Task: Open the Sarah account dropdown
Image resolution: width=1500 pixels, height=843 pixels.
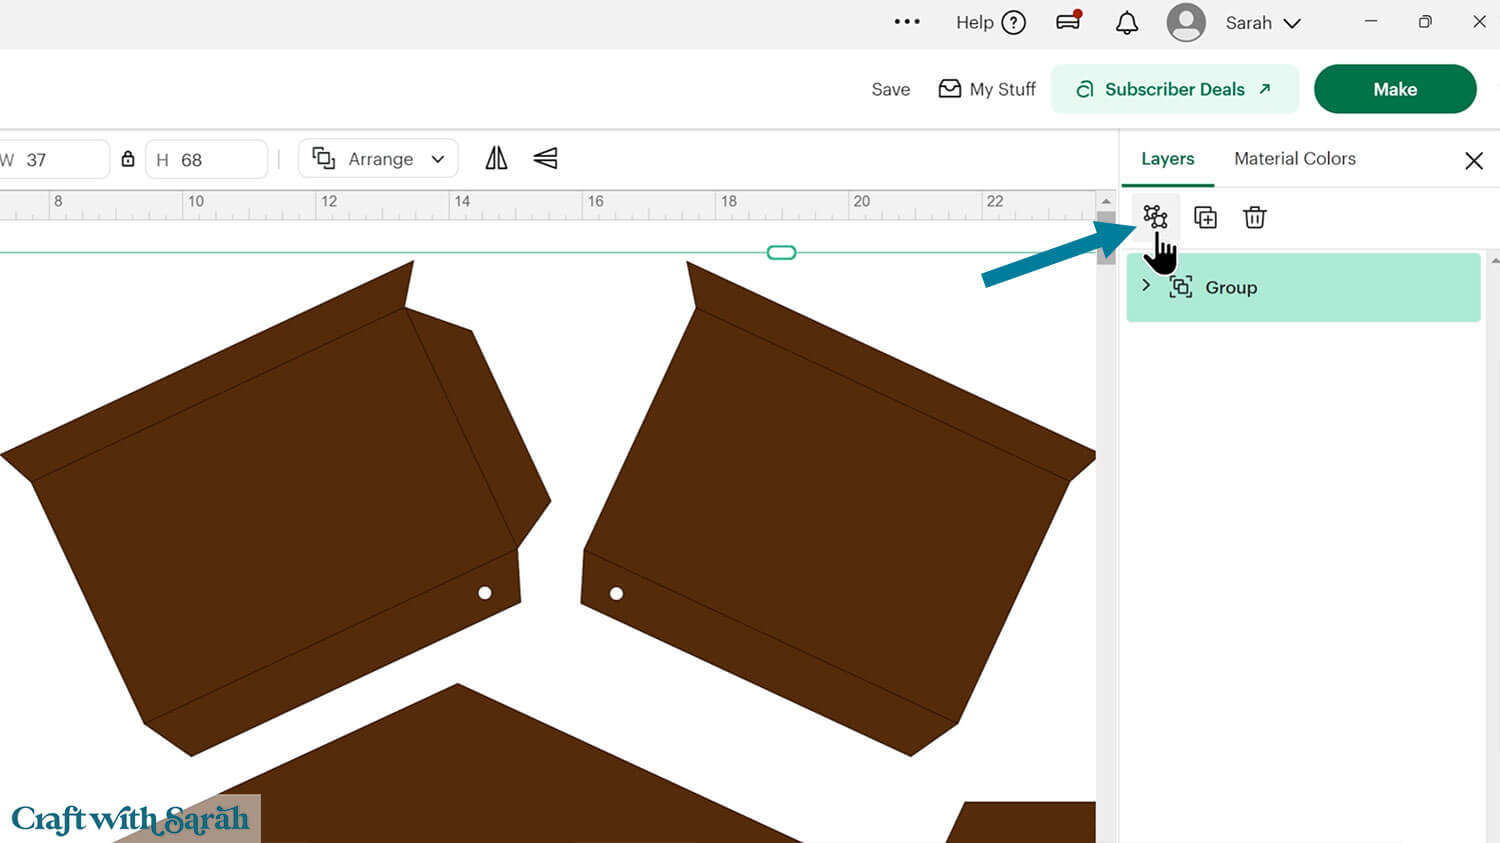Action: tap(1262, 23)
